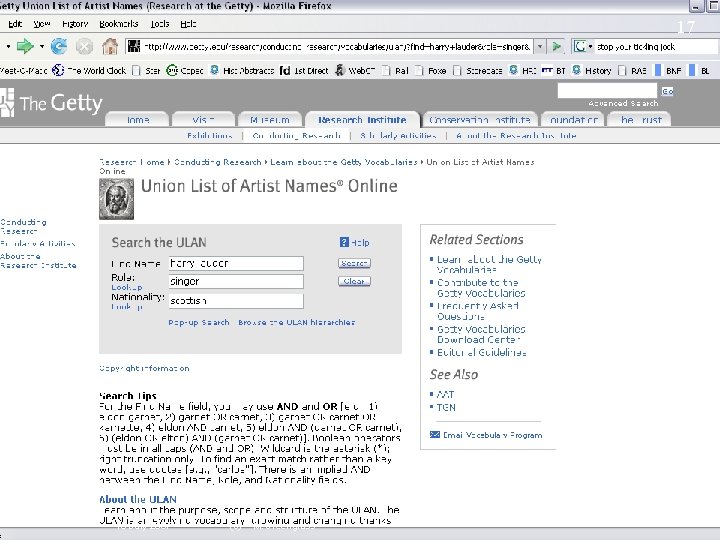Viewport: 720px width, 540px height.
Task: Open the Edit menu
Action: click(15, 24)
